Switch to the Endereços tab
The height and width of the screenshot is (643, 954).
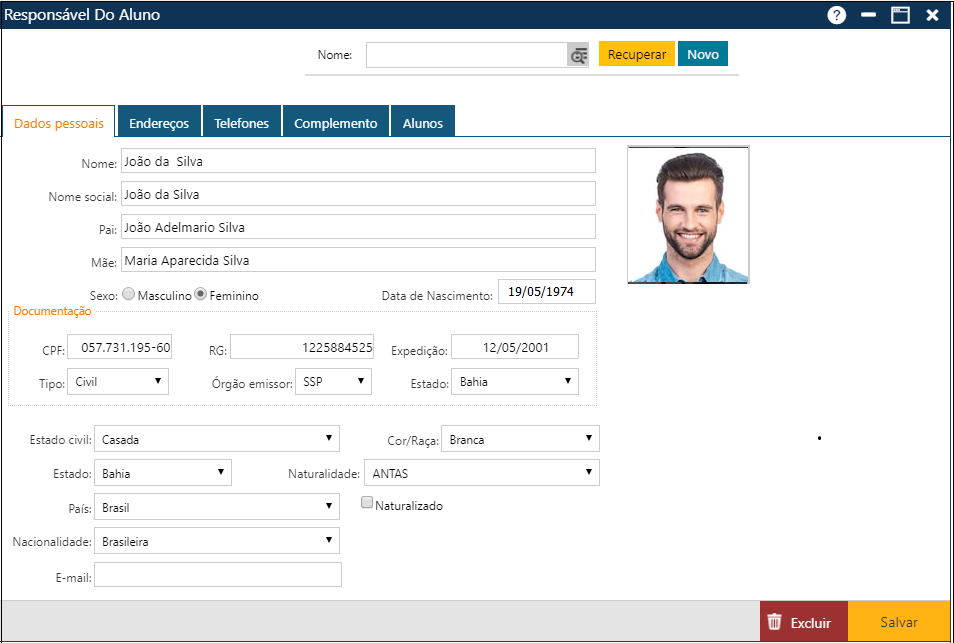159,123
